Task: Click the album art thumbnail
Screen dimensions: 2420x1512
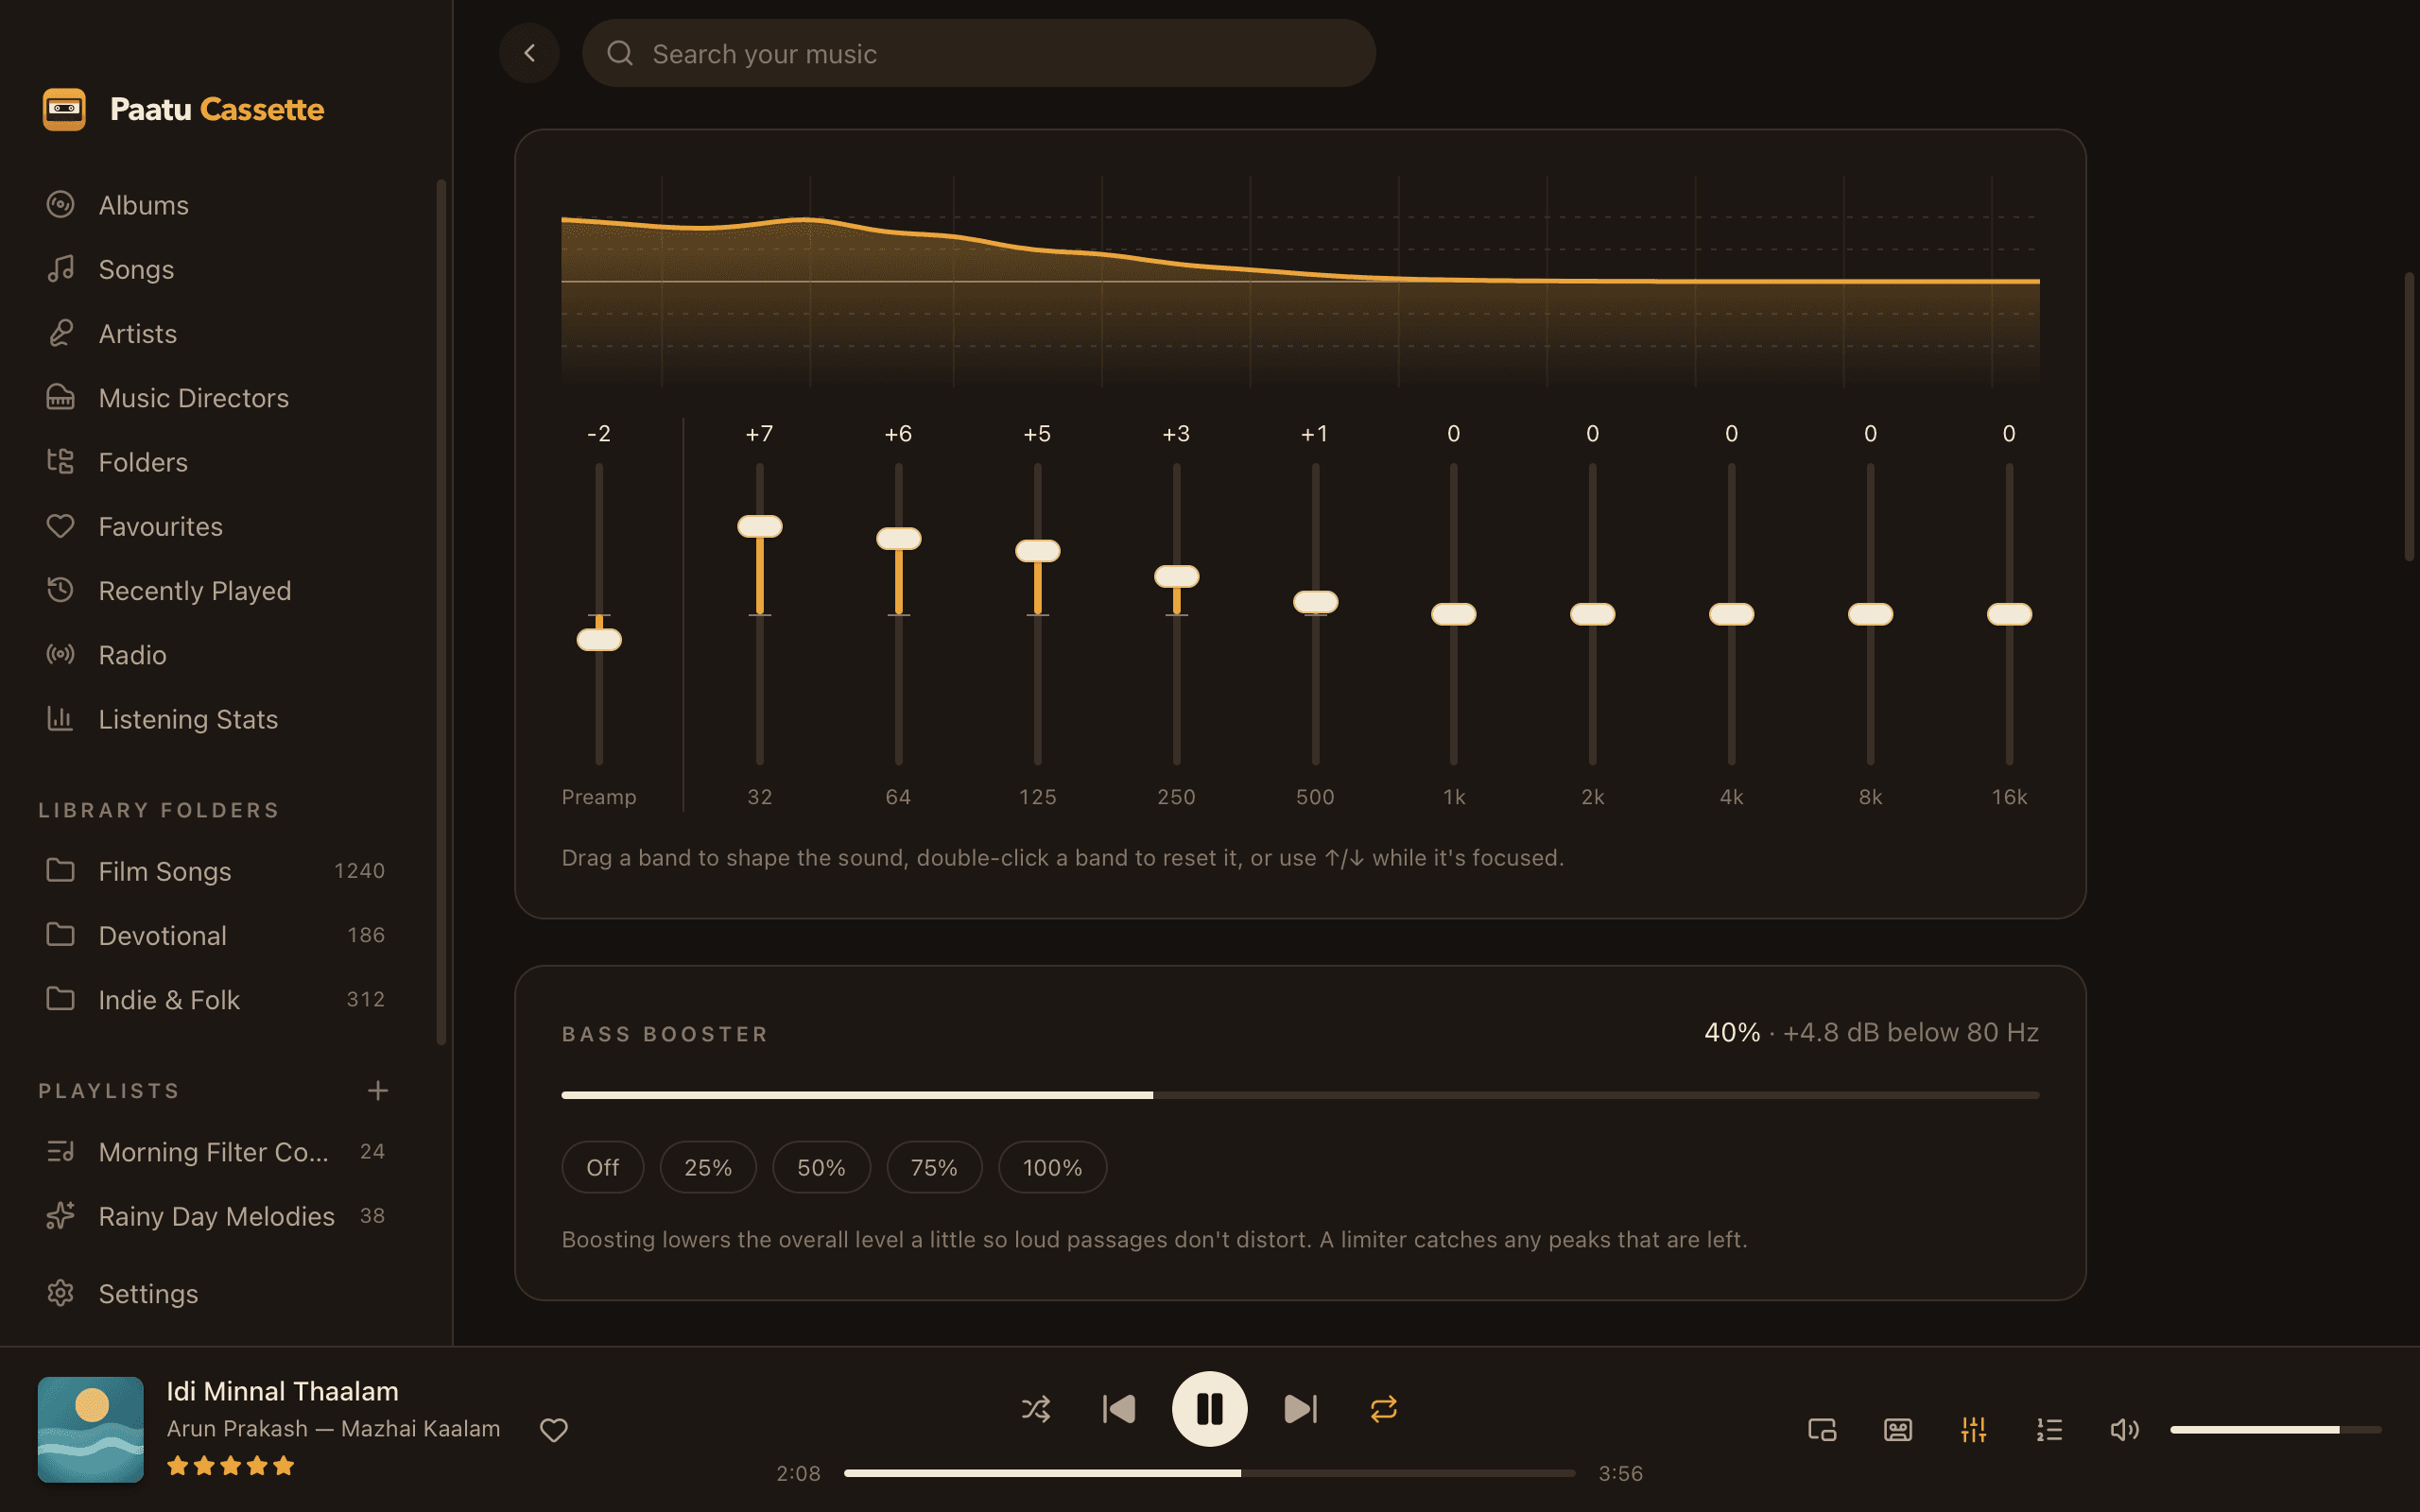Action: [90, 1430]
